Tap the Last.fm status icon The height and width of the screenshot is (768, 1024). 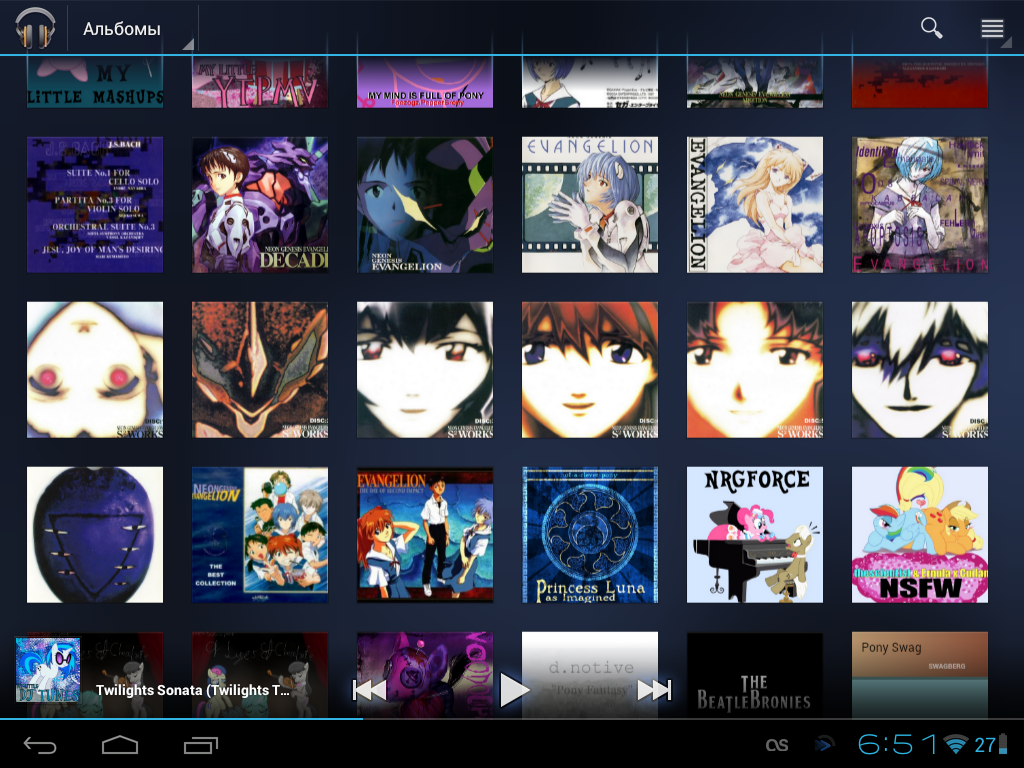(776, 744)
